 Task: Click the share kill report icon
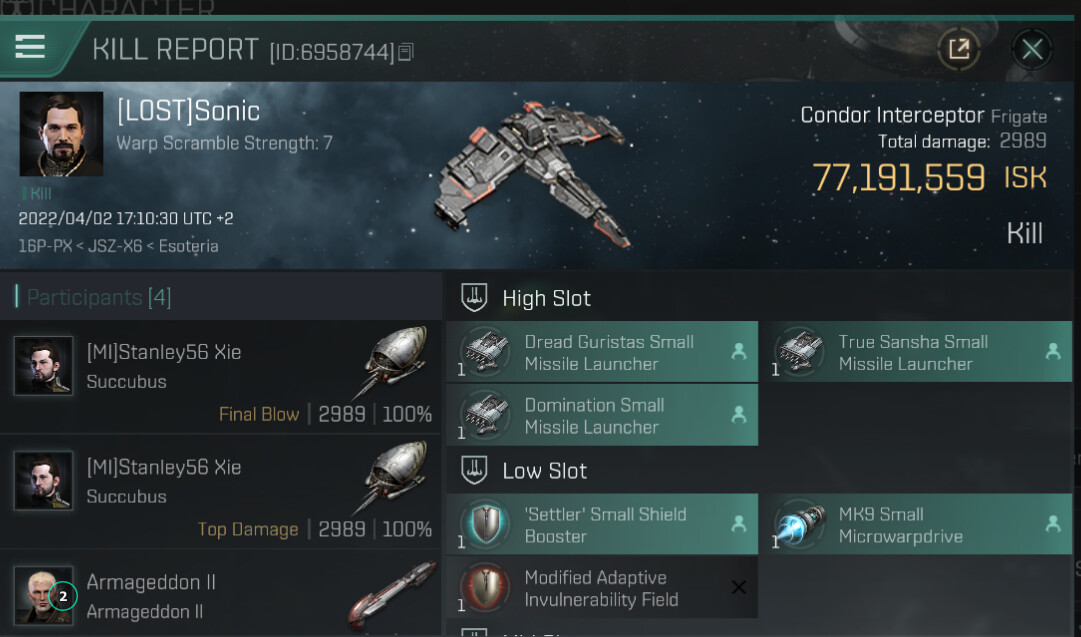[958, 49]
